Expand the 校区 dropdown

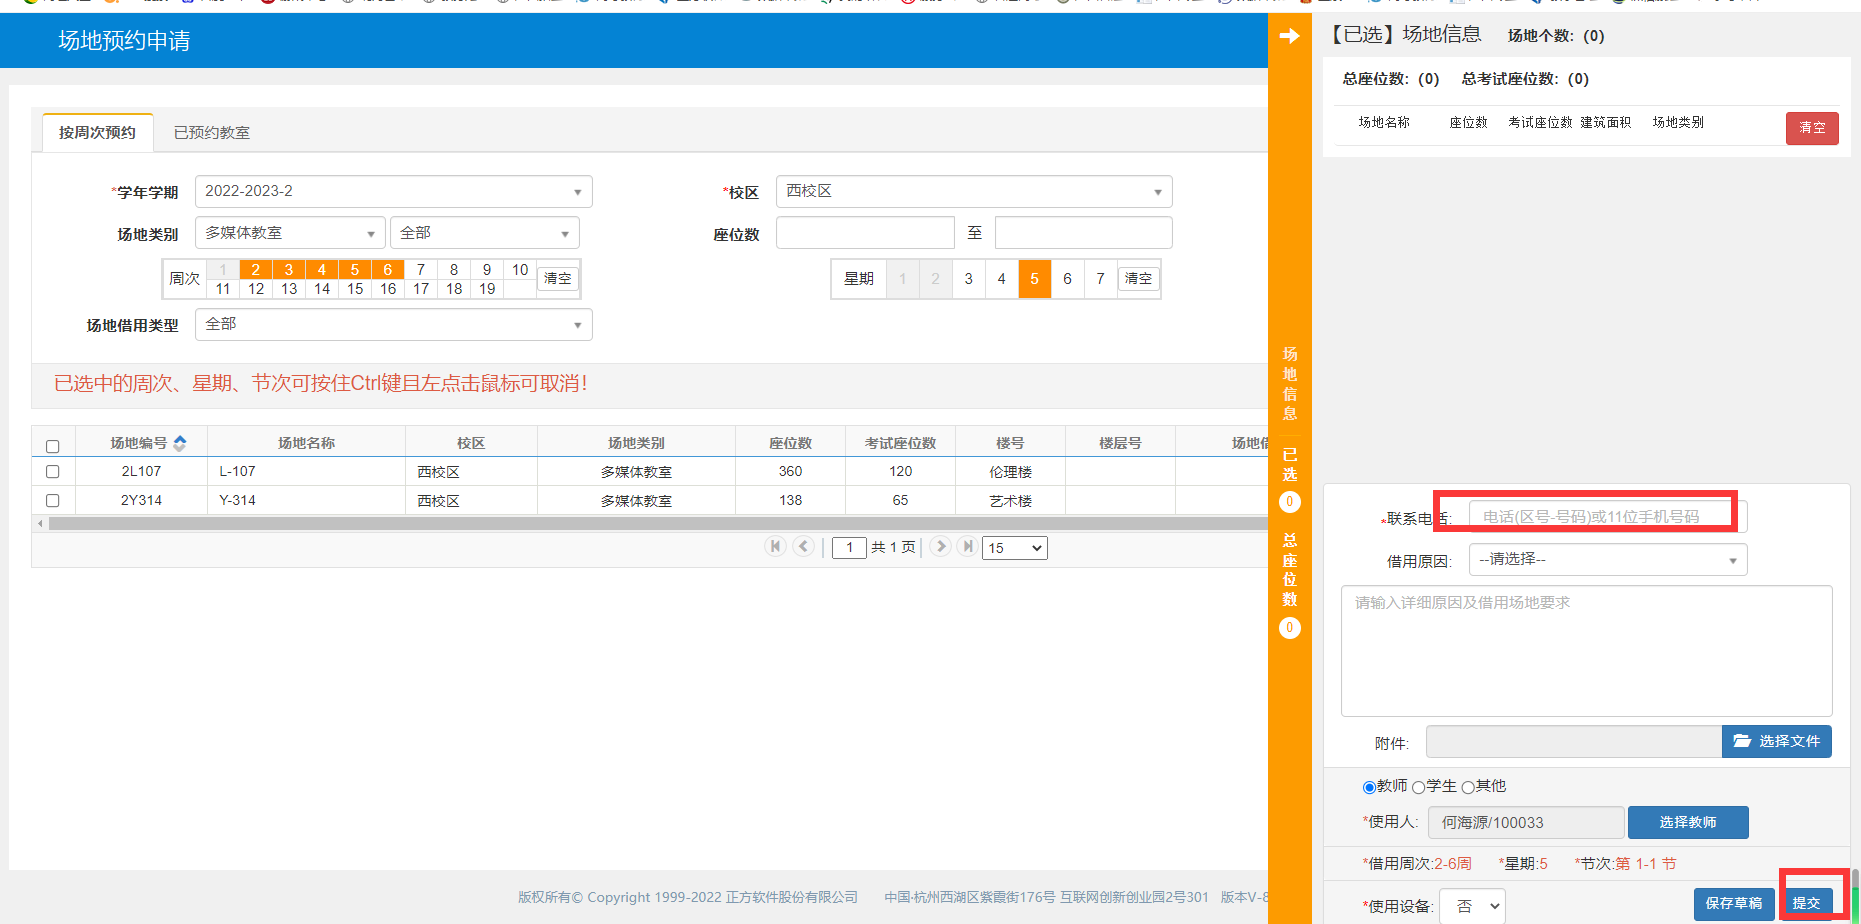click(973, 192)
